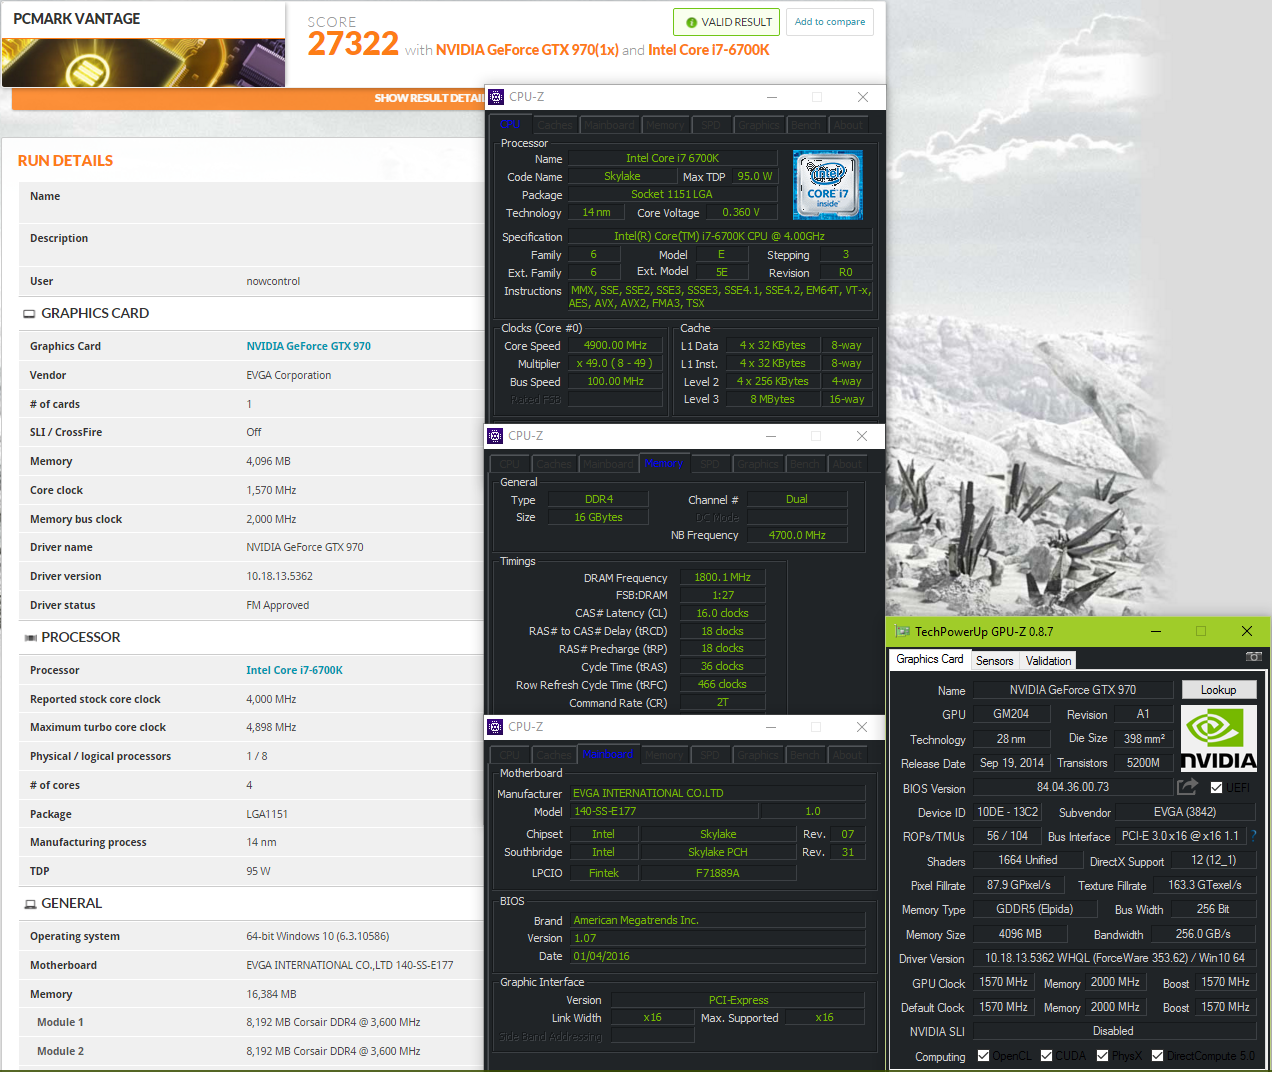Image resolution: width=1272 pixels, height=1072 pixels.
Task: Open About tab in top CPU-Z window
Action: pyautogui.click(x=848, y=125)
